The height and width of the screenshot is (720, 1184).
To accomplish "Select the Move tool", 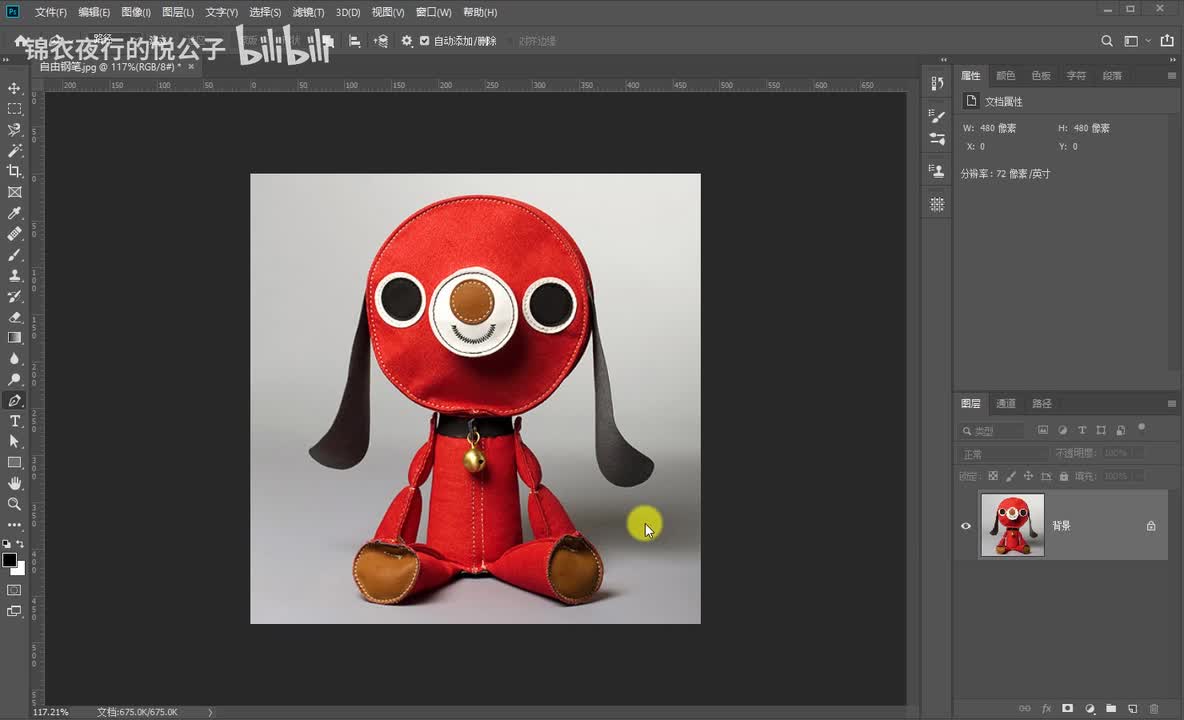I will click(14, 88).
